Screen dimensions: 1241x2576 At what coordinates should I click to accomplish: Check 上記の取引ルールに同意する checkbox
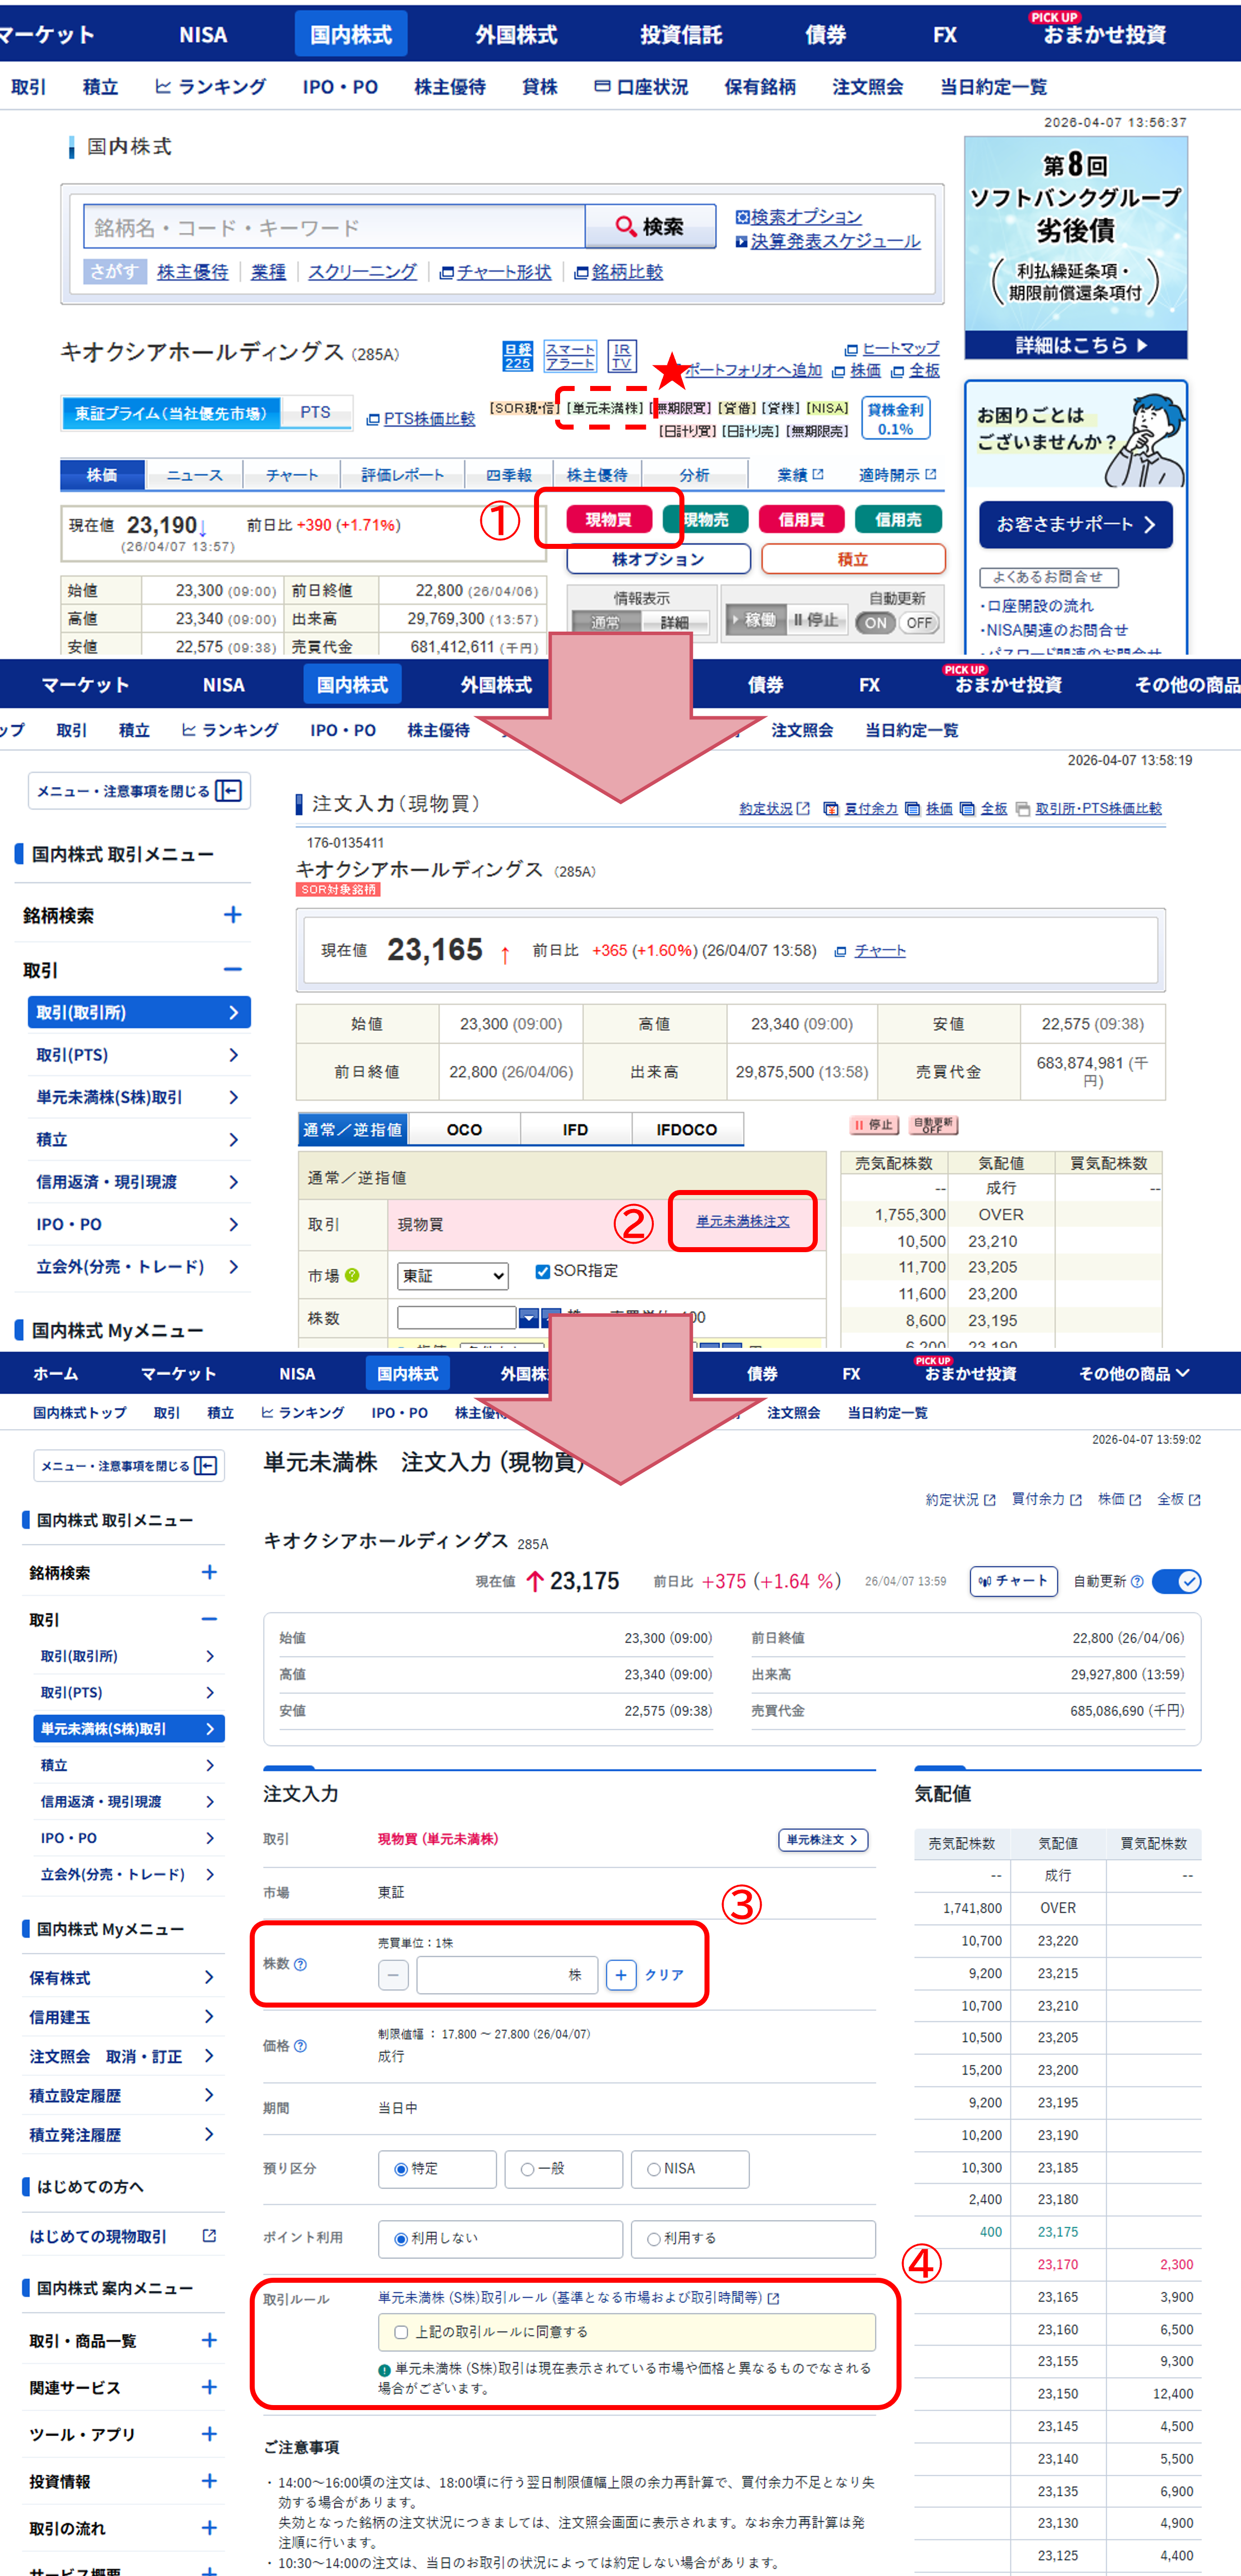[401, 2332]
